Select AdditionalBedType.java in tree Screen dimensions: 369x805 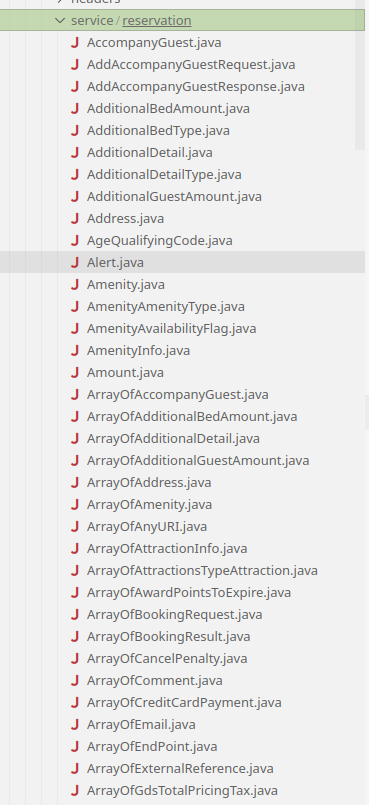[x=158, y=131]
